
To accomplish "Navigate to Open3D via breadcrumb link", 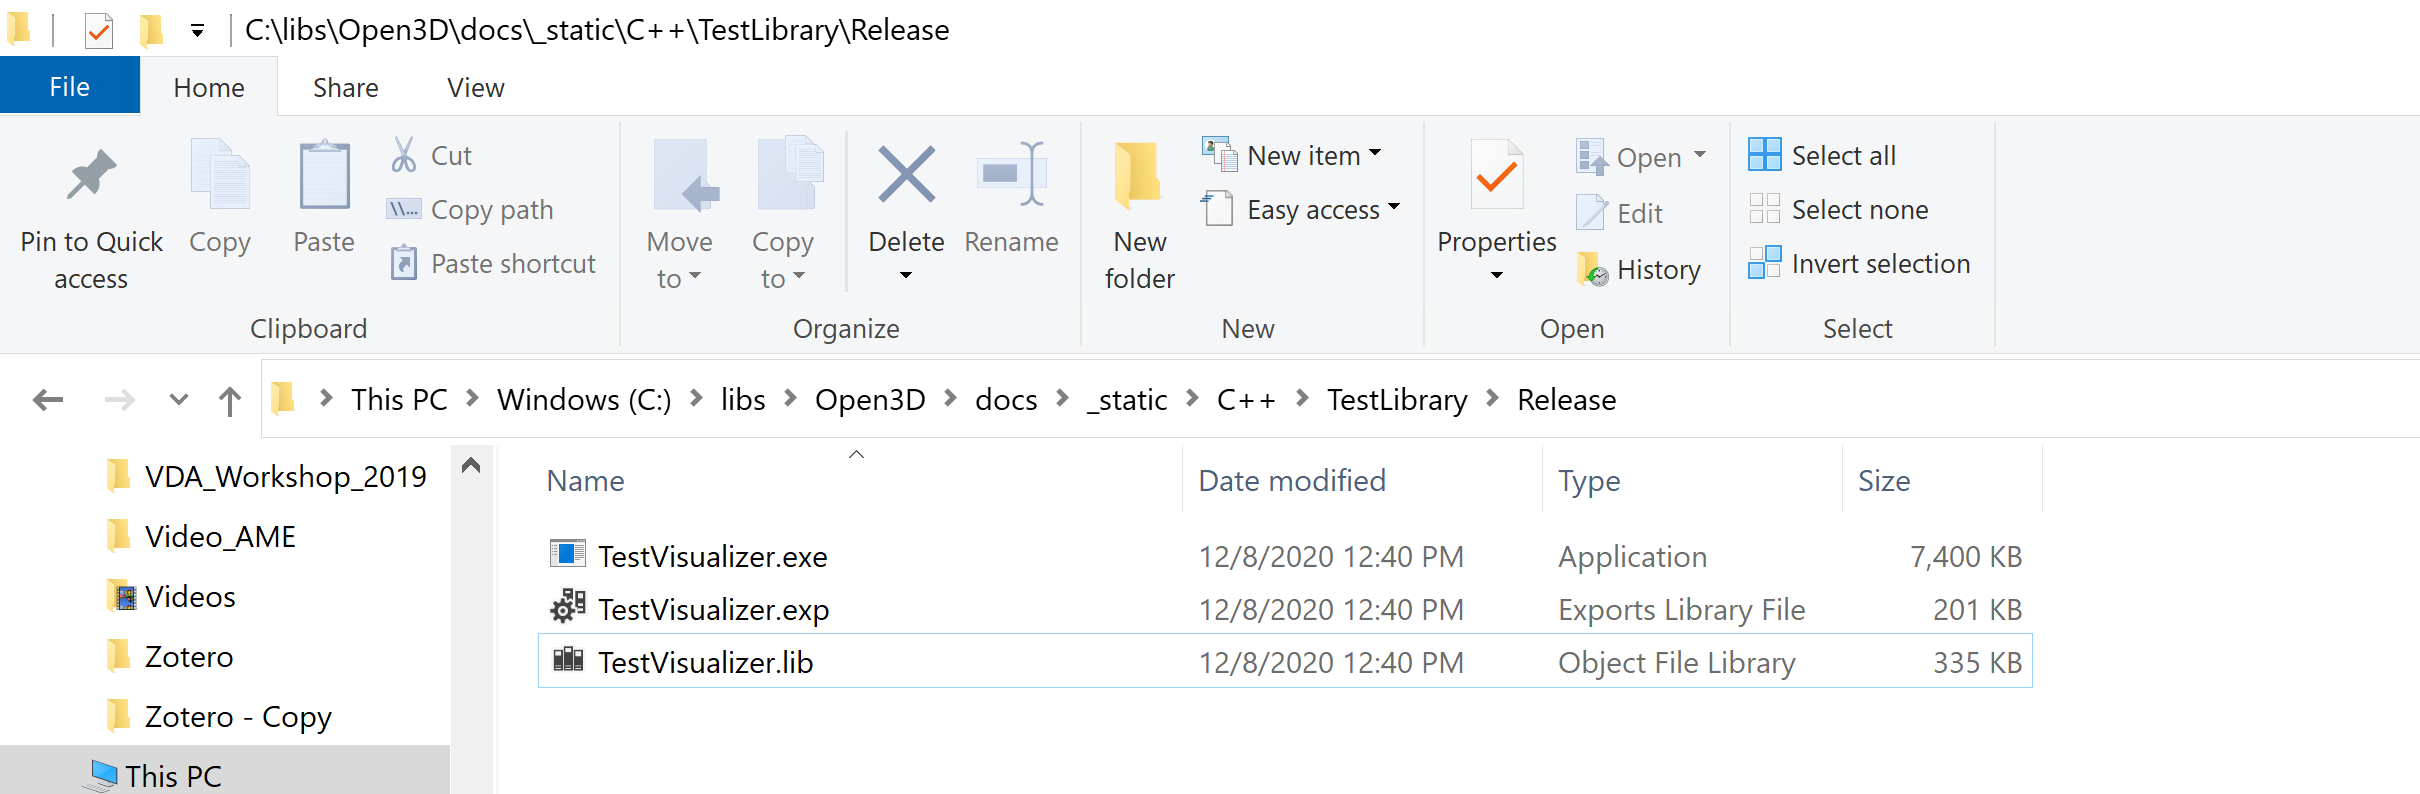I will 869,399.
